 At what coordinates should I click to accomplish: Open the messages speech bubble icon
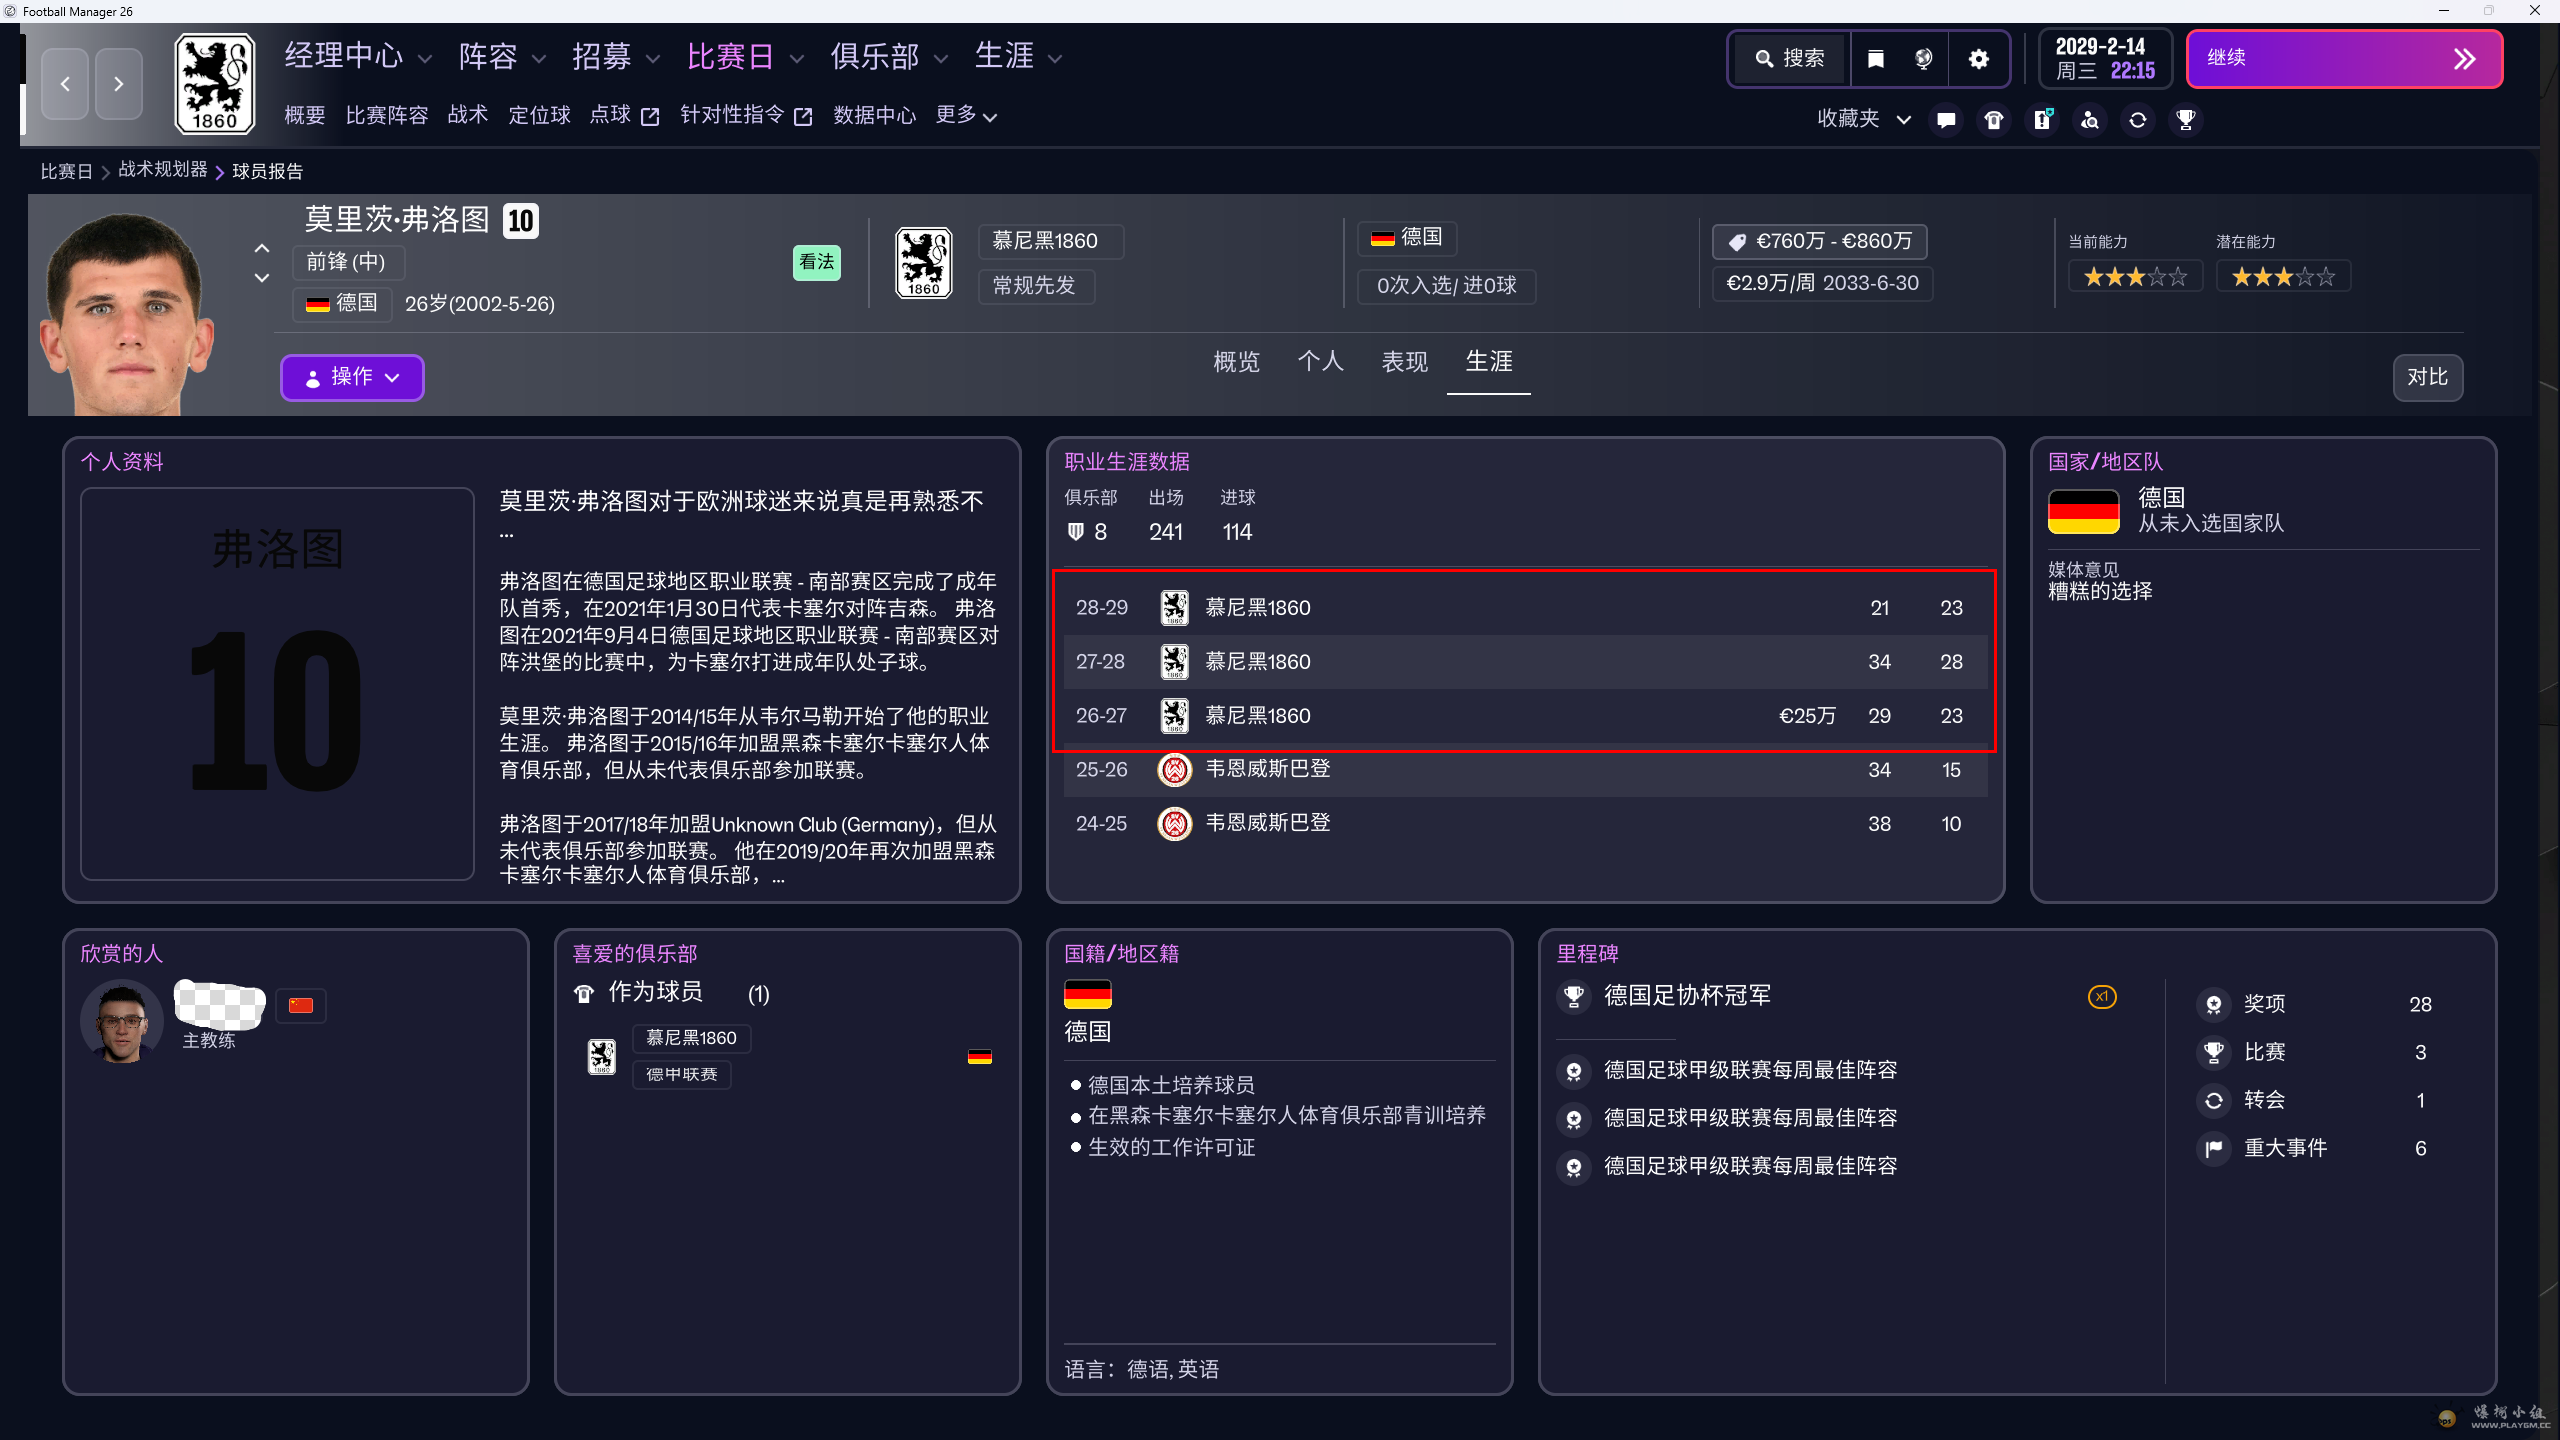1946,120
